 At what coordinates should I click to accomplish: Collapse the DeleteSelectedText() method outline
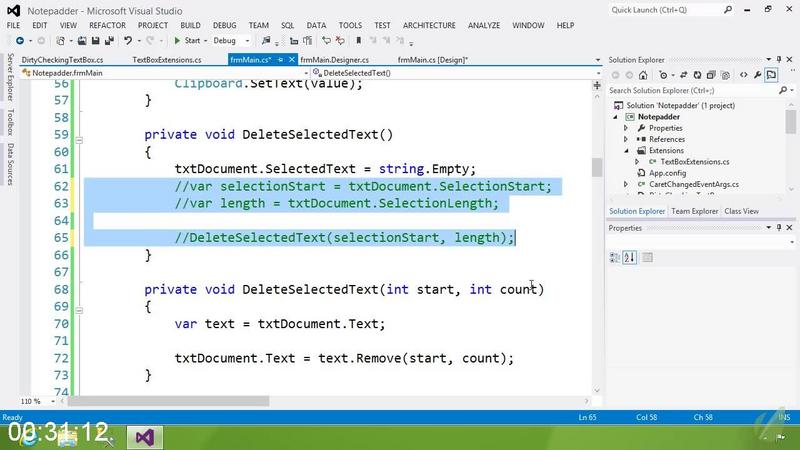click(79, 140)
